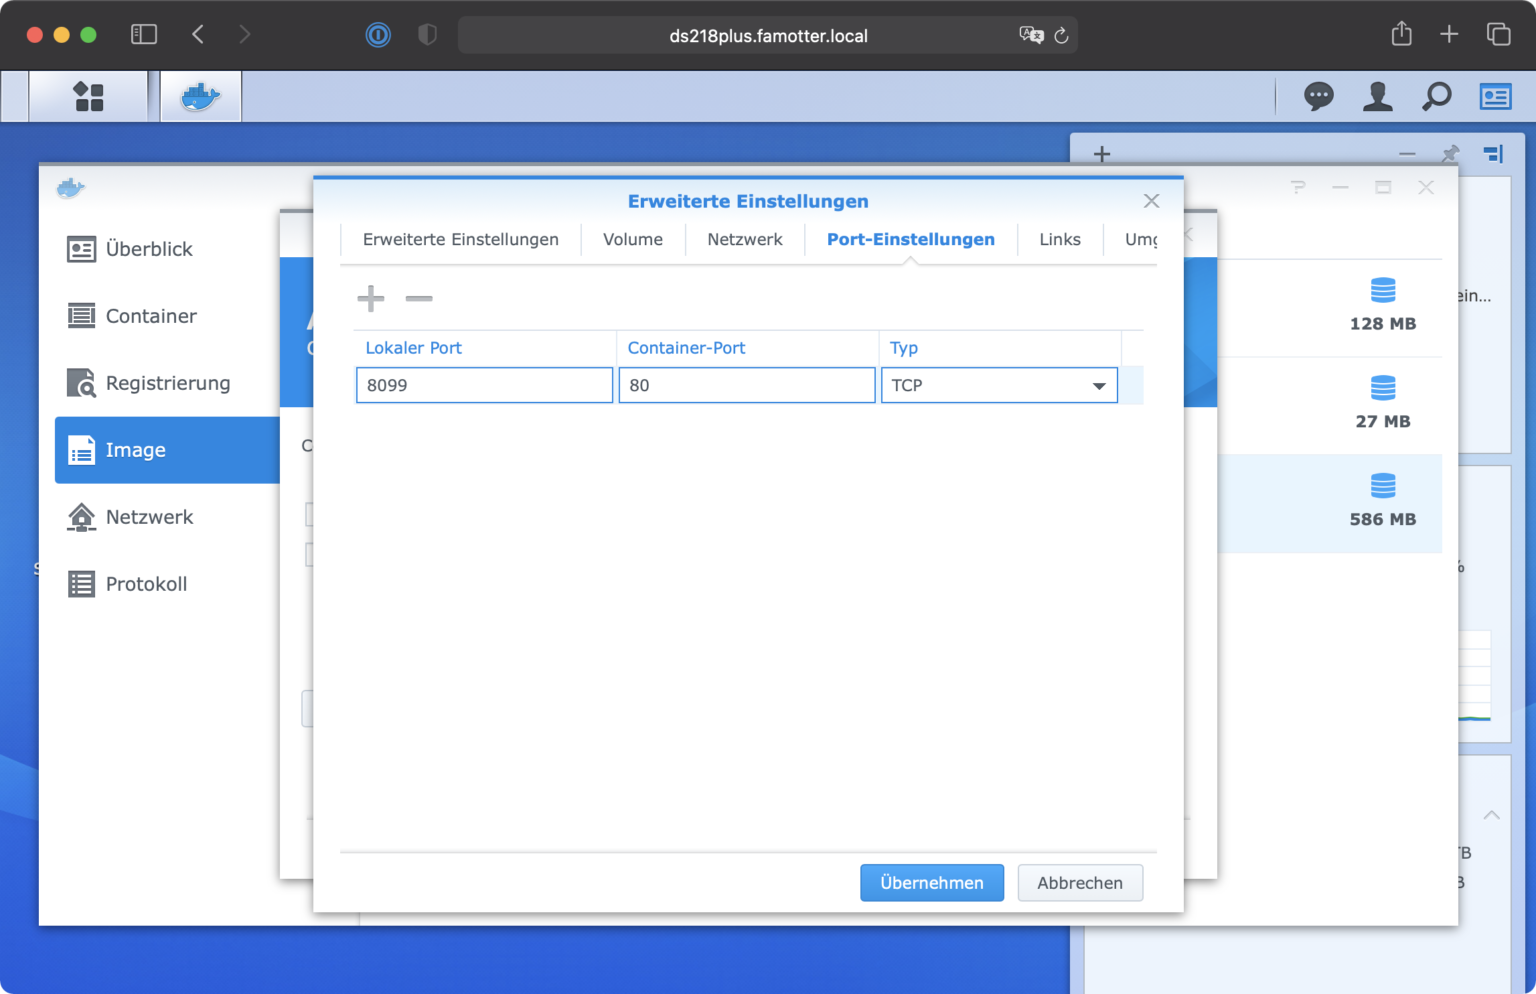Open the Protokoll section
Viewport: 1536px width, 994px height.
146,583
